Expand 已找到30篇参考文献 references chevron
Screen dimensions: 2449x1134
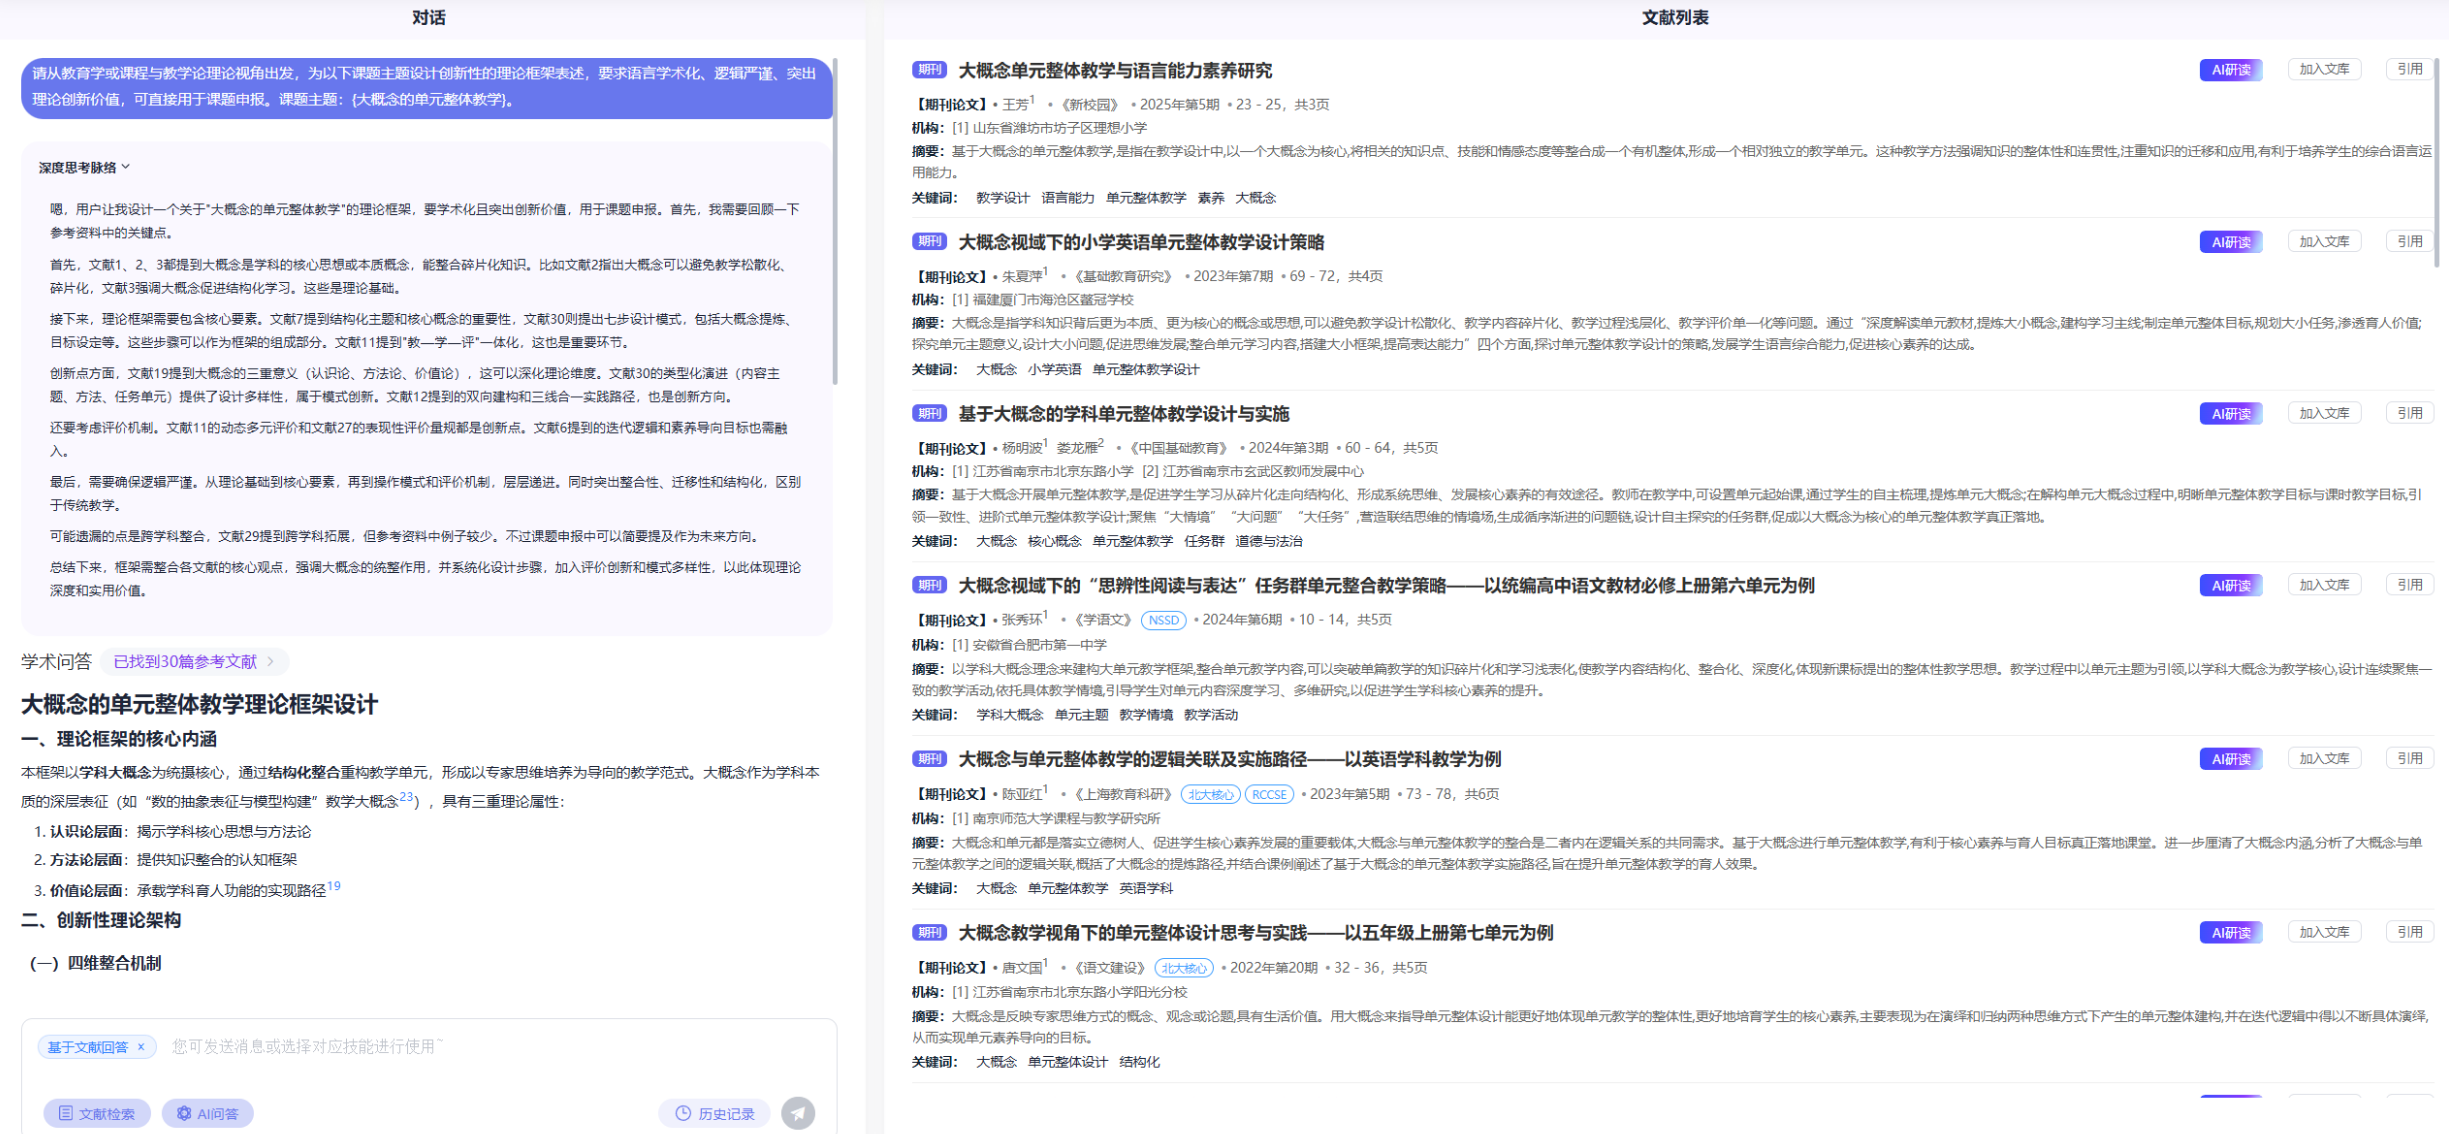point(270,661)
